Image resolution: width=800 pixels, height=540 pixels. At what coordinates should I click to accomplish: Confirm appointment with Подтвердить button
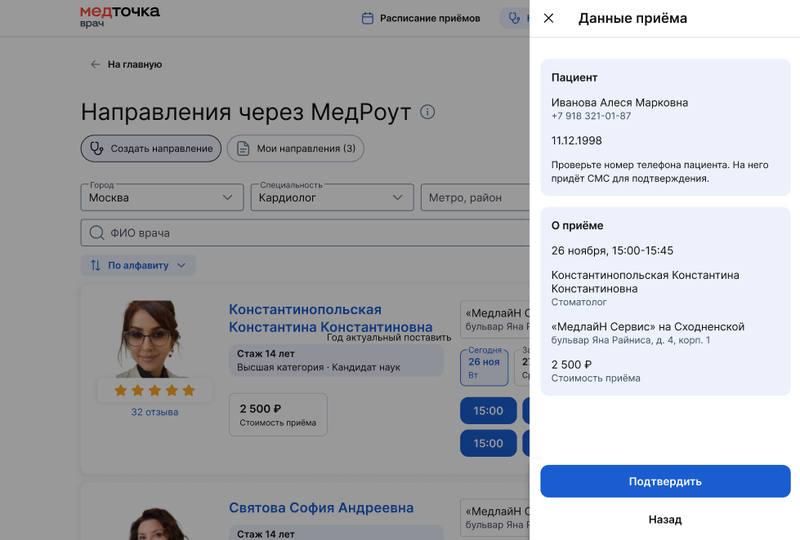point(665,481)
